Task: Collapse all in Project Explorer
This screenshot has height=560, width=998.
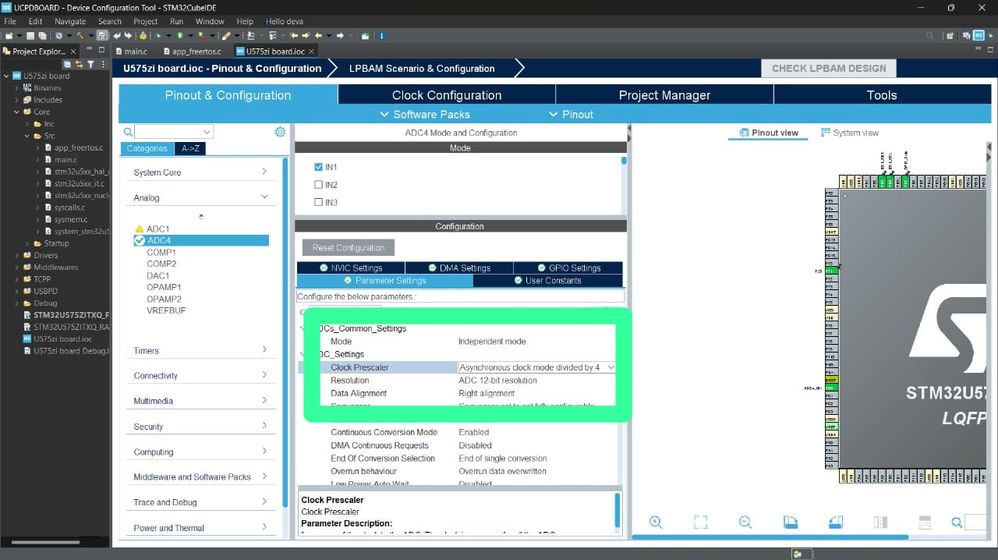Action: pyautogui.click(x=67, y=64)
